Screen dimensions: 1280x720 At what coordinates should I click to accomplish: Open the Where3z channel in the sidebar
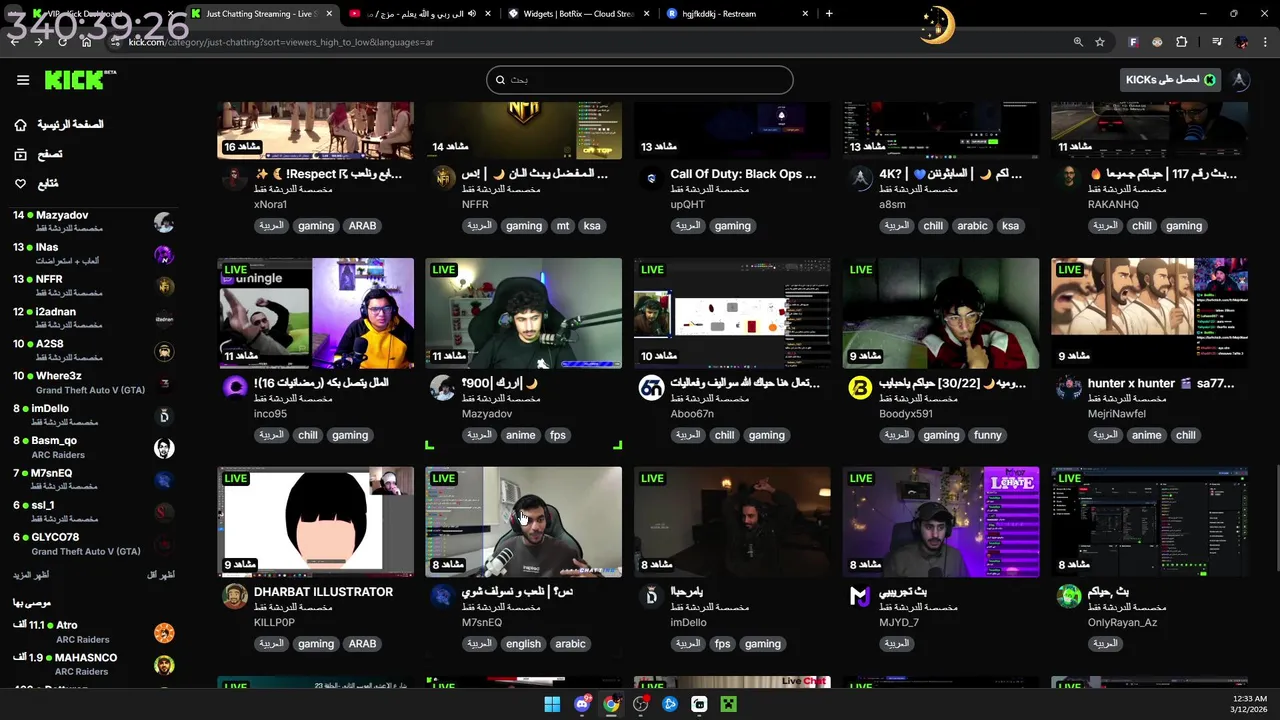pos(92,383)
